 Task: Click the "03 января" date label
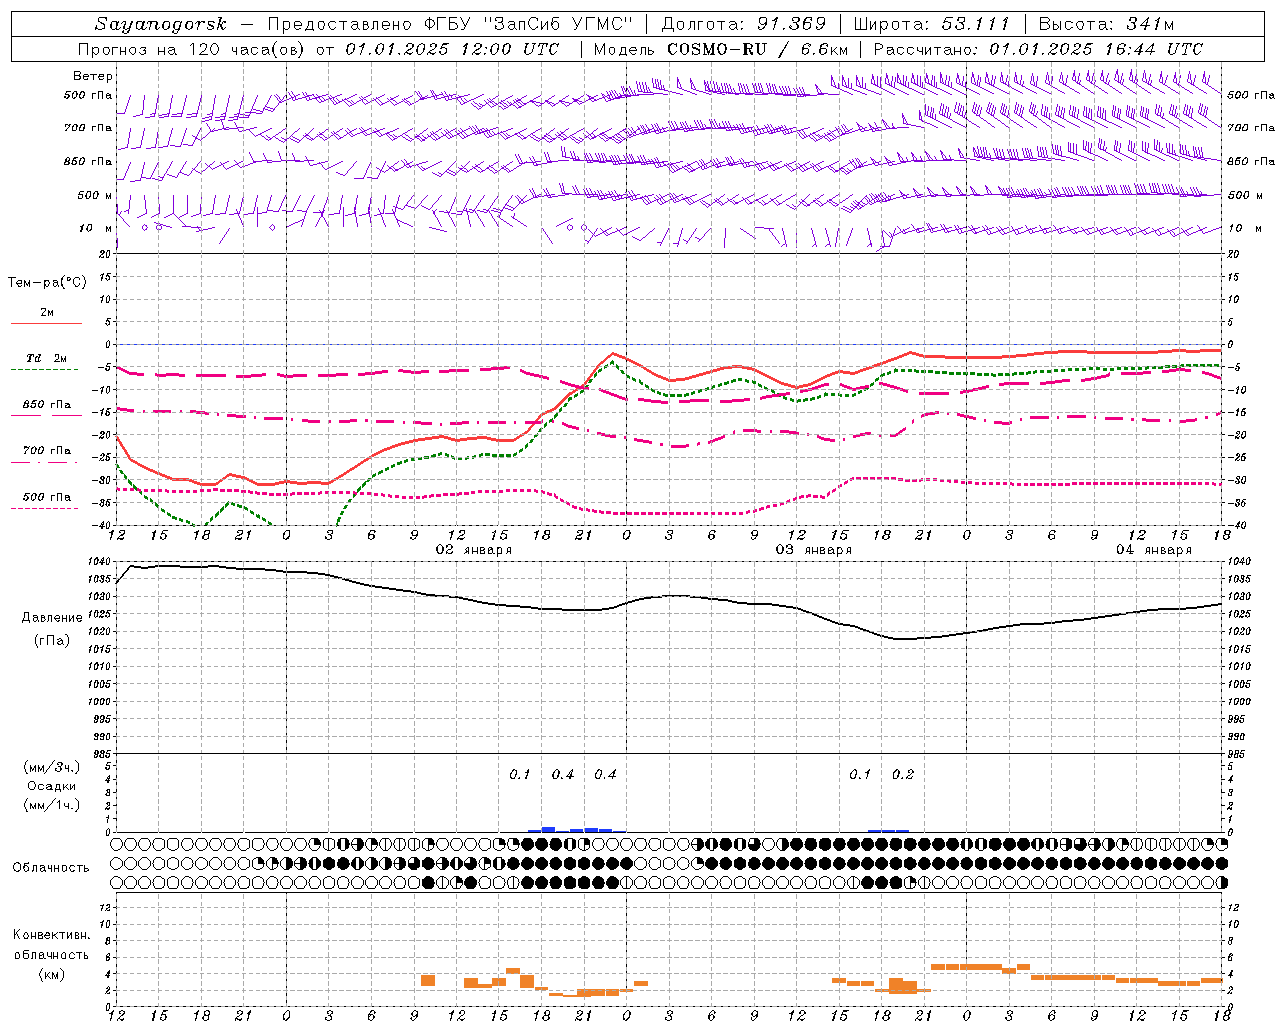pyautogui.click(x=814, y=550)
